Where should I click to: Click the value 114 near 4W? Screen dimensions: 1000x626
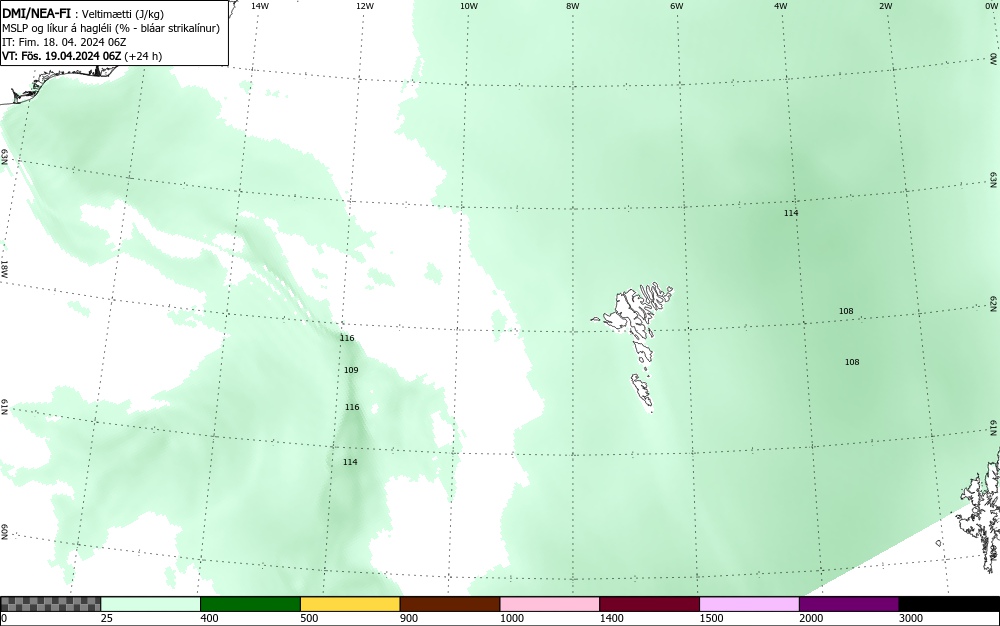(x=791, y=213)
